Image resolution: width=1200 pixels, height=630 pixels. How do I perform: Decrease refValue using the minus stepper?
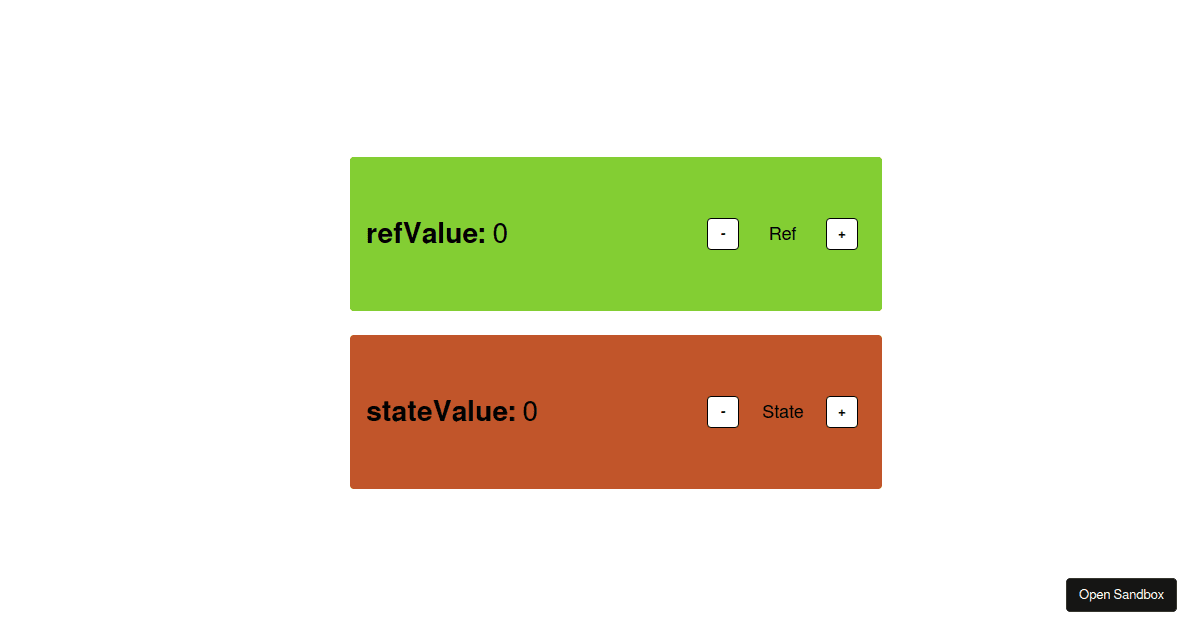pyautogui.click(x=722, y=233)
